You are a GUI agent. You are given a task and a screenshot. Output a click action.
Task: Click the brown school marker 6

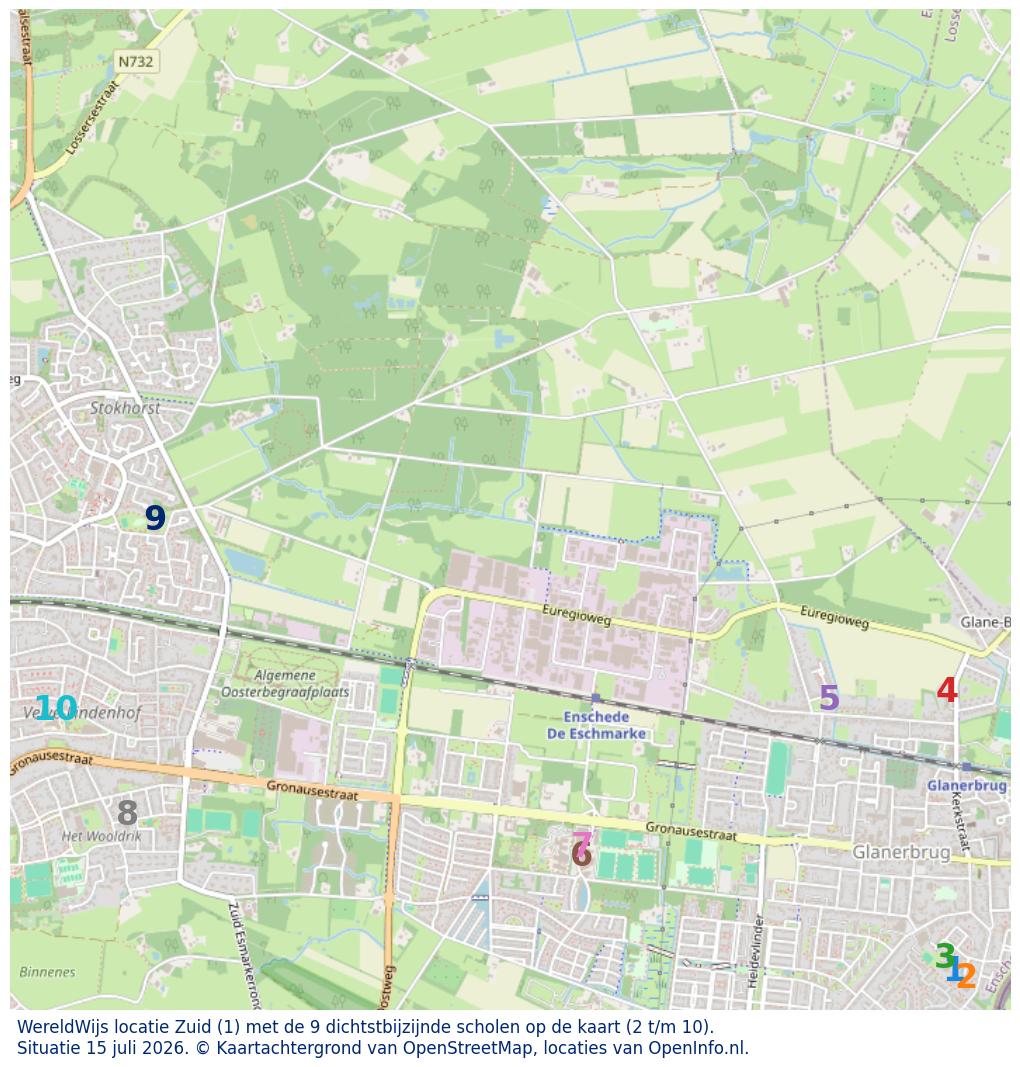tap(581, 855)
